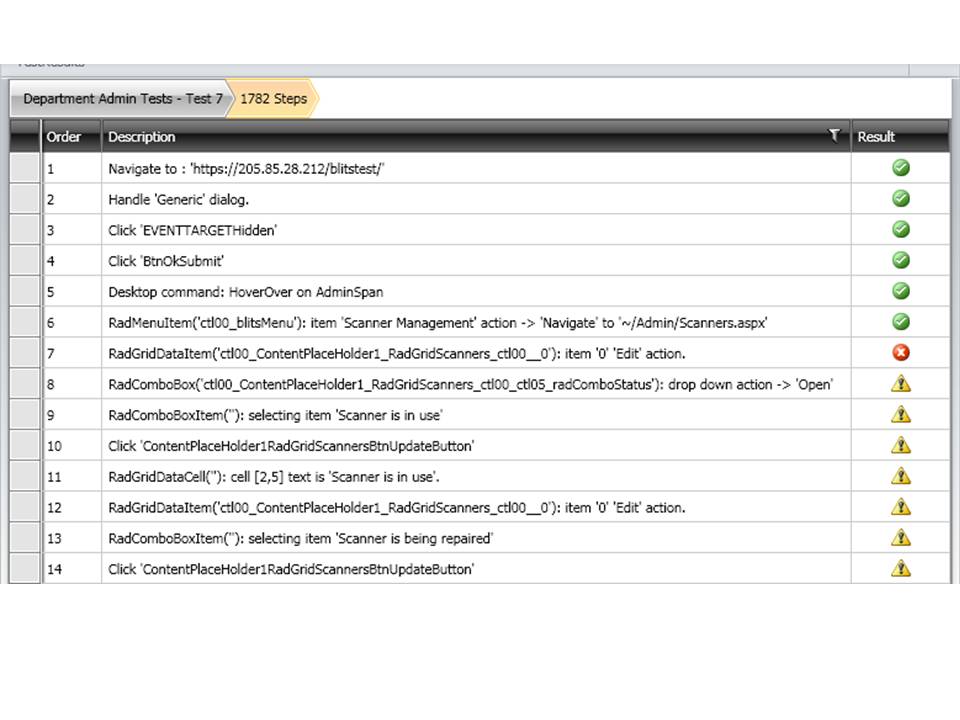
Task: Click the "Click 'EVENTTARGETHidden'" step text
Action: point(192,230)
